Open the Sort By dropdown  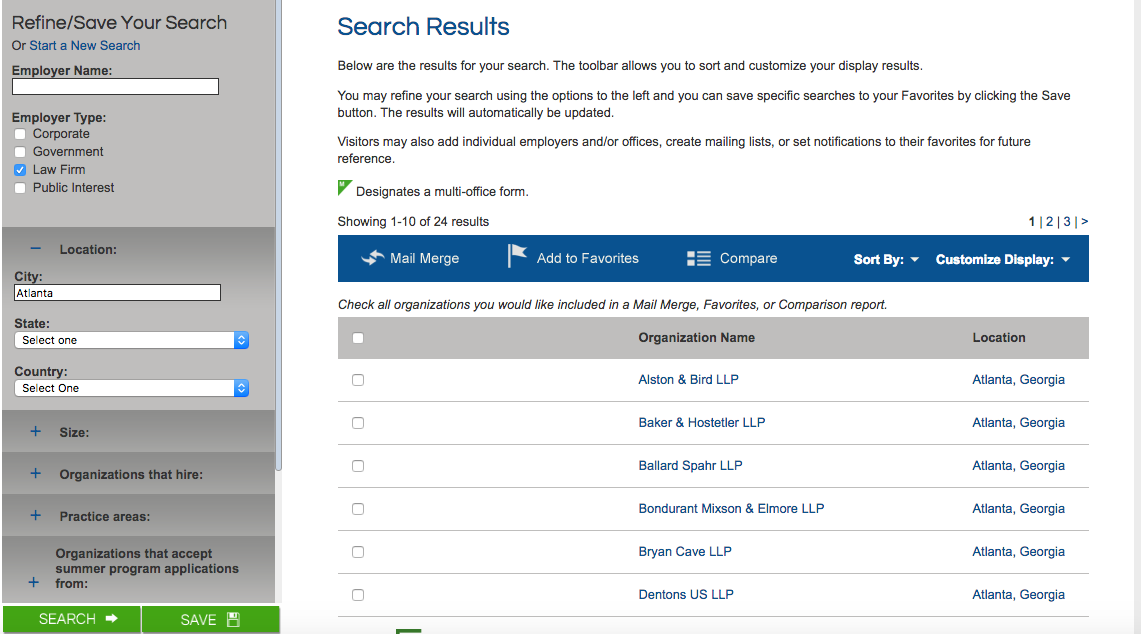[886, 259]
